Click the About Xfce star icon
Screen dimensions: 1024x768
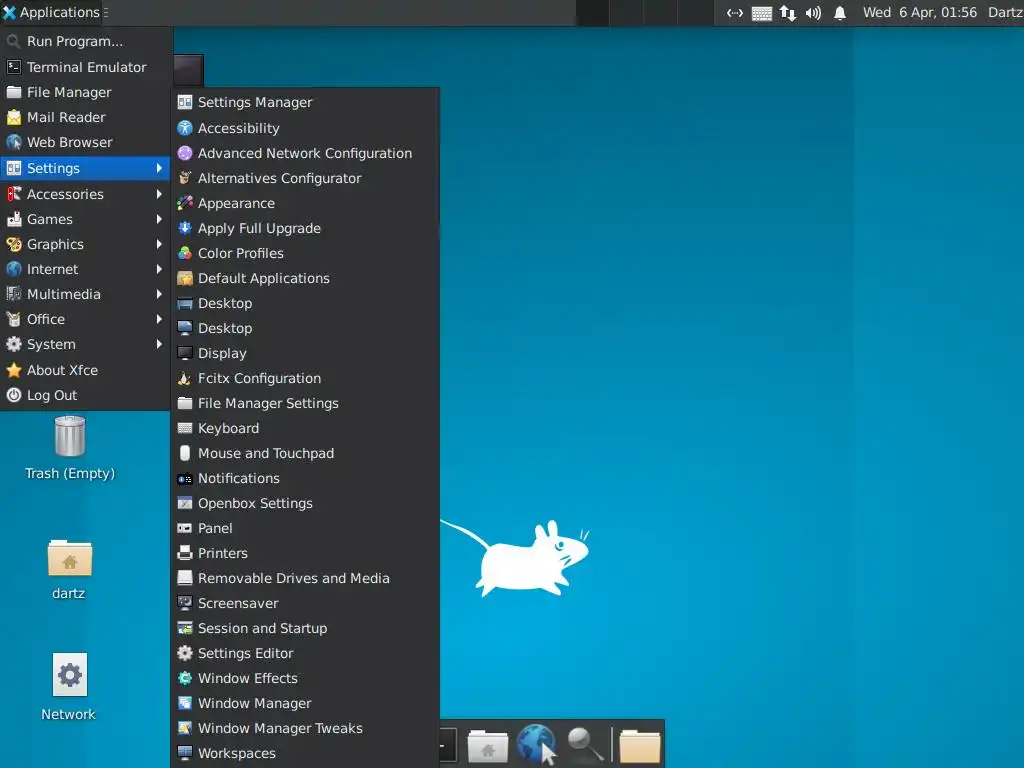[x=13, y=370]
